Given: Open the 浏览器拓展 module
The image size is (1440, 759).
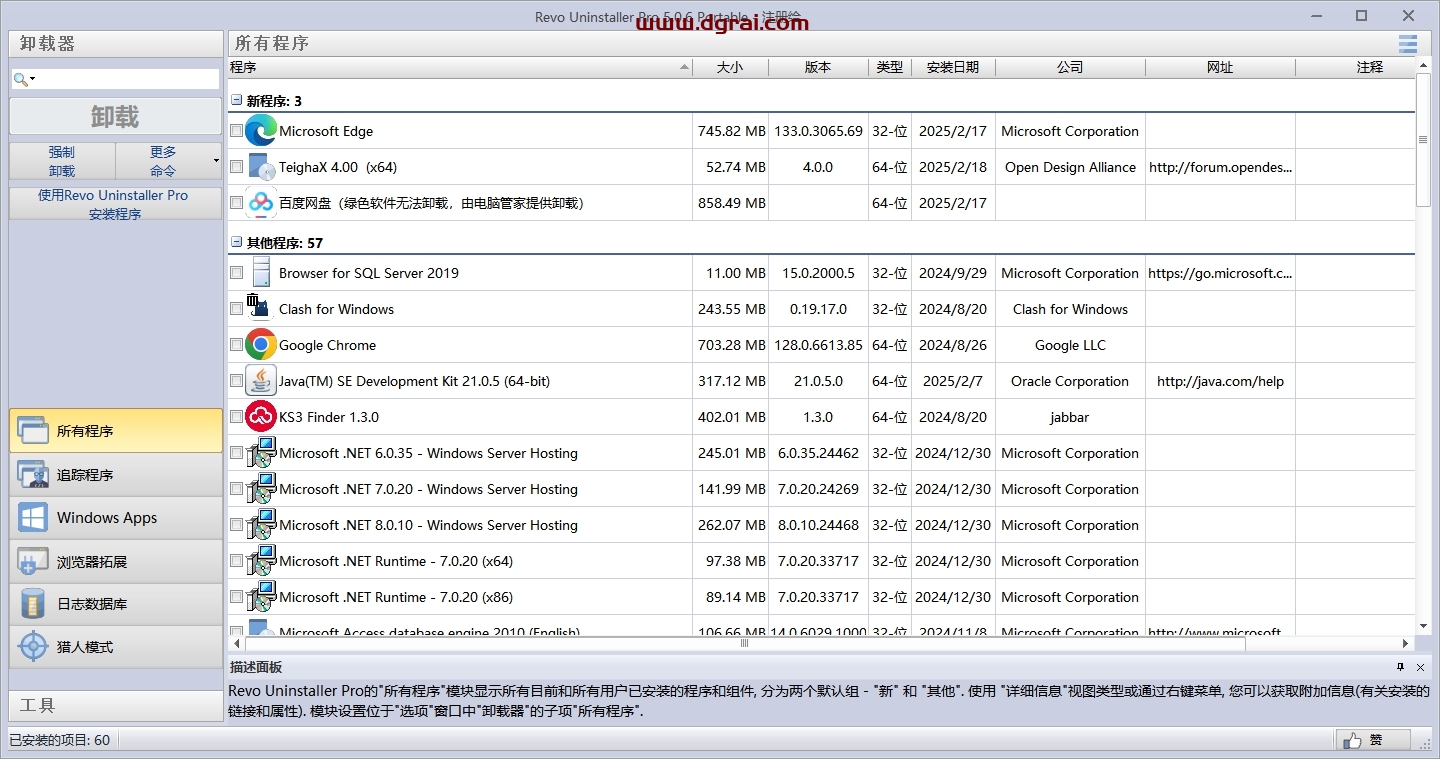Looking at the screenshot, I should [116, 562].
